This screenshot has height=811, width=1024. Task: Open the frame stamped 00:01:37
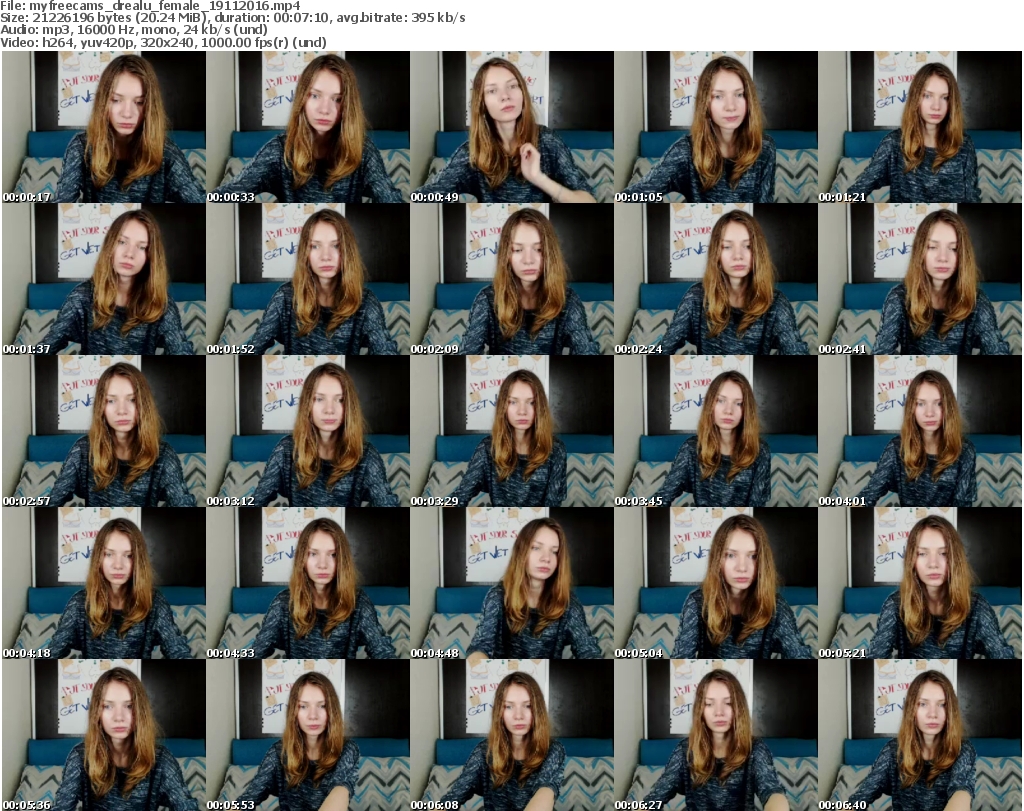104,279
